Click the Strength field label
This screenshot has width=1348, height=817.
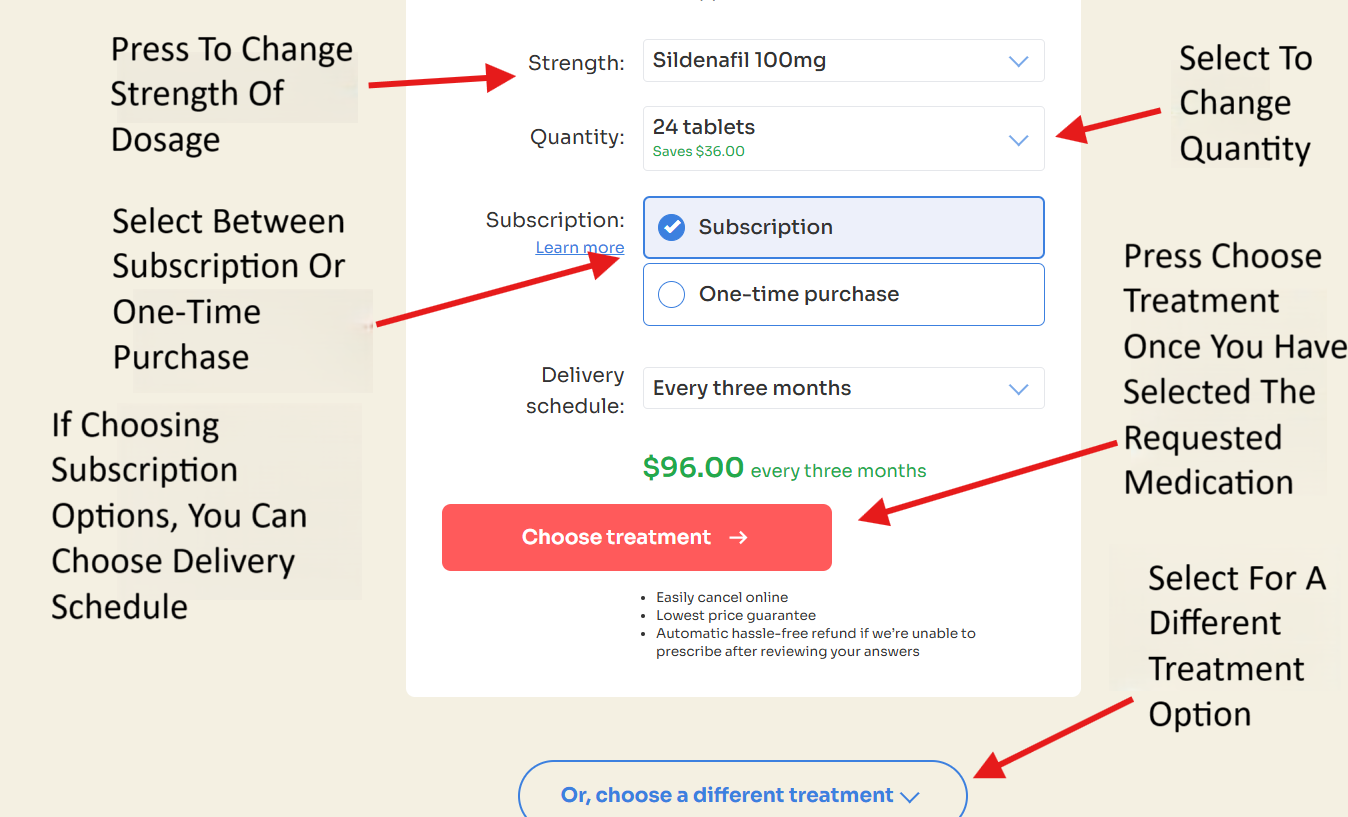[576, 63]
